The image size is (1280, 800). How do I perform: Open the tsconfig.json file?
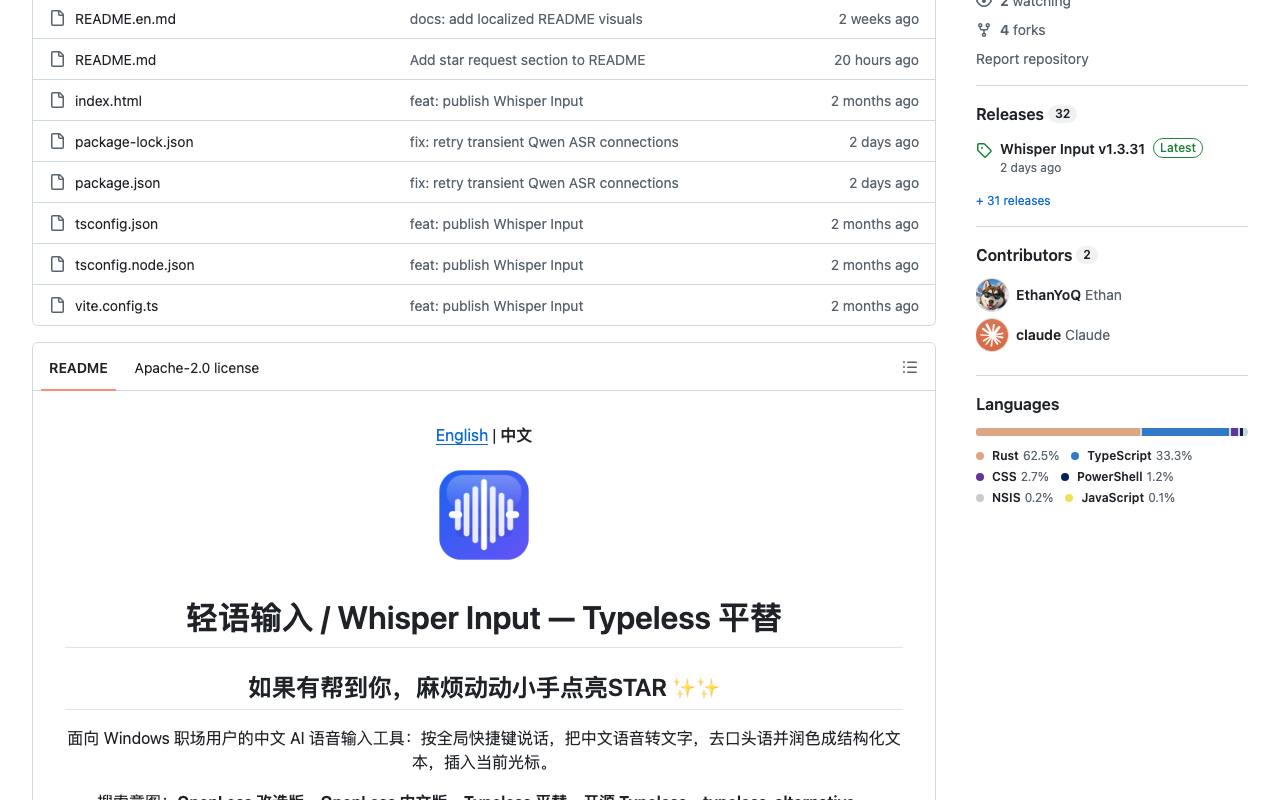(116, 224)
